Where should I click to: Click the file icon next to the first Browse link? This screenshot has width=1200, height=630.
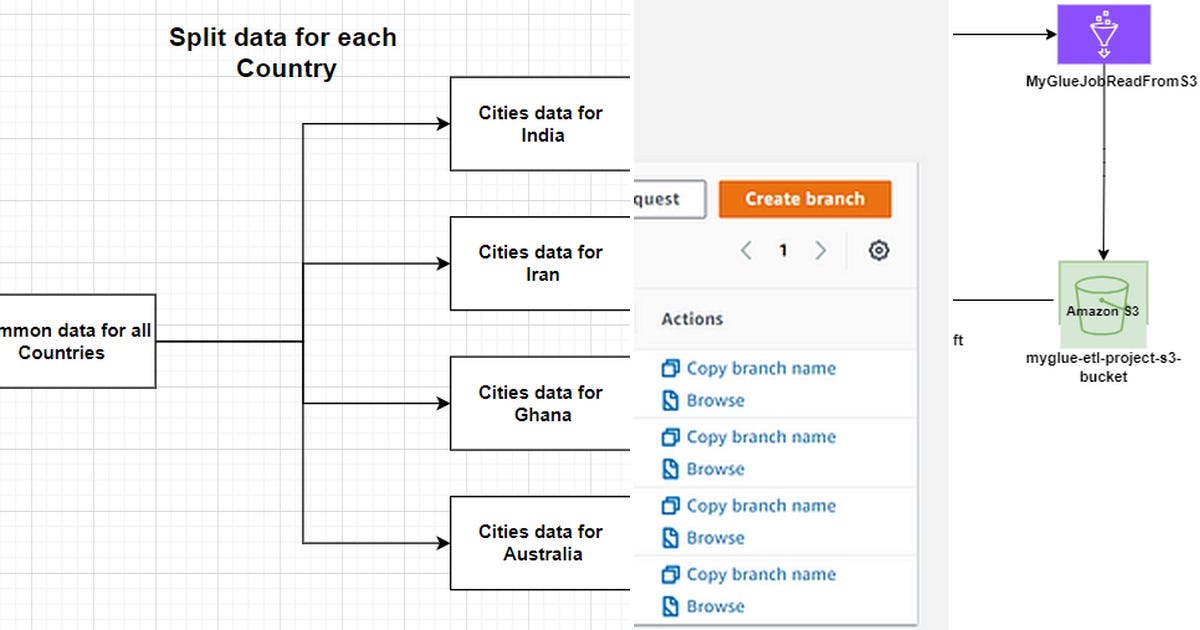coord(670,400)
